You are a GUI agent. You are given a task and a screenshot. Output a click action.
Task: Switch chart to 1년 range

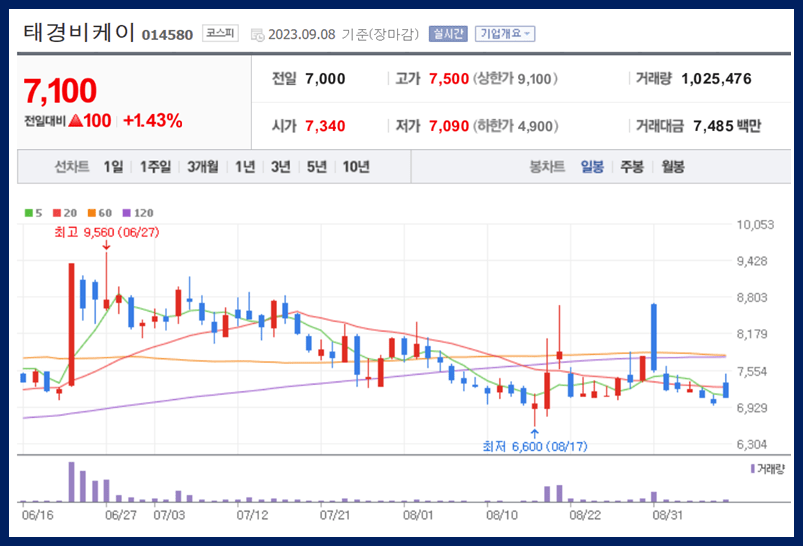[x=245, y=166]
